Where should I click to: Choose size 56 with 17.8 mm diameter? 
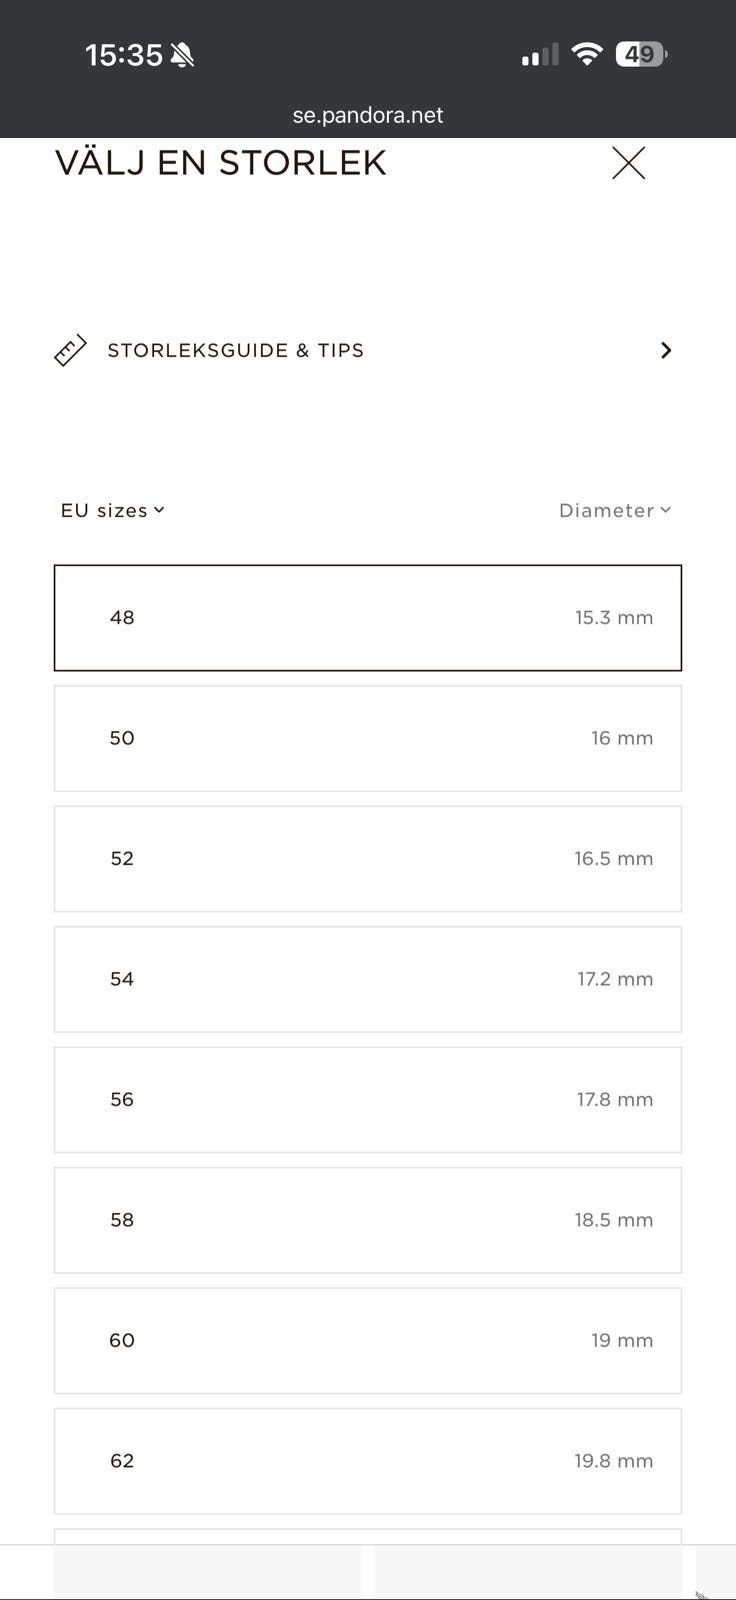tap(368, 1100)
